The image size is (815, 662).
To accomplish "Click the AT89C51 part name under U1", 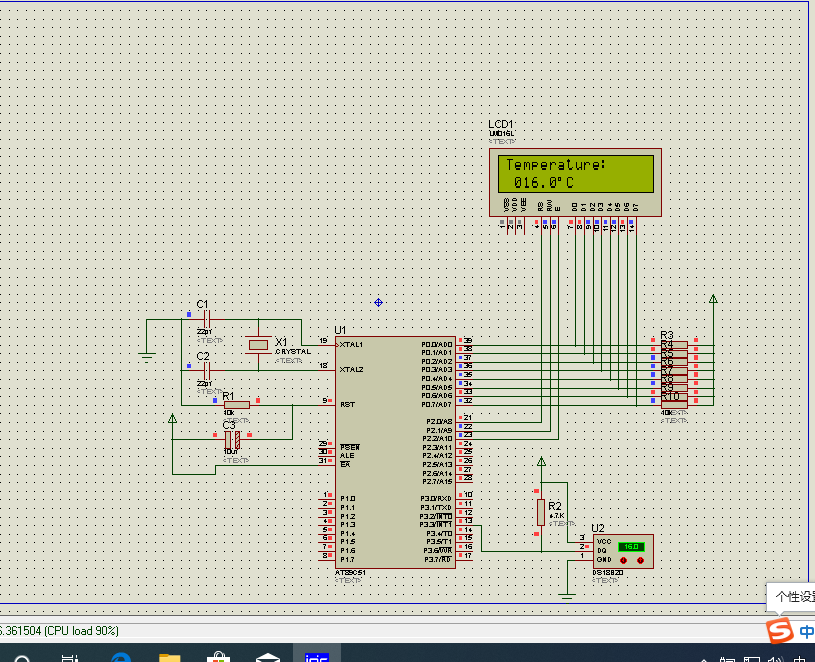I will pos(350,573).
